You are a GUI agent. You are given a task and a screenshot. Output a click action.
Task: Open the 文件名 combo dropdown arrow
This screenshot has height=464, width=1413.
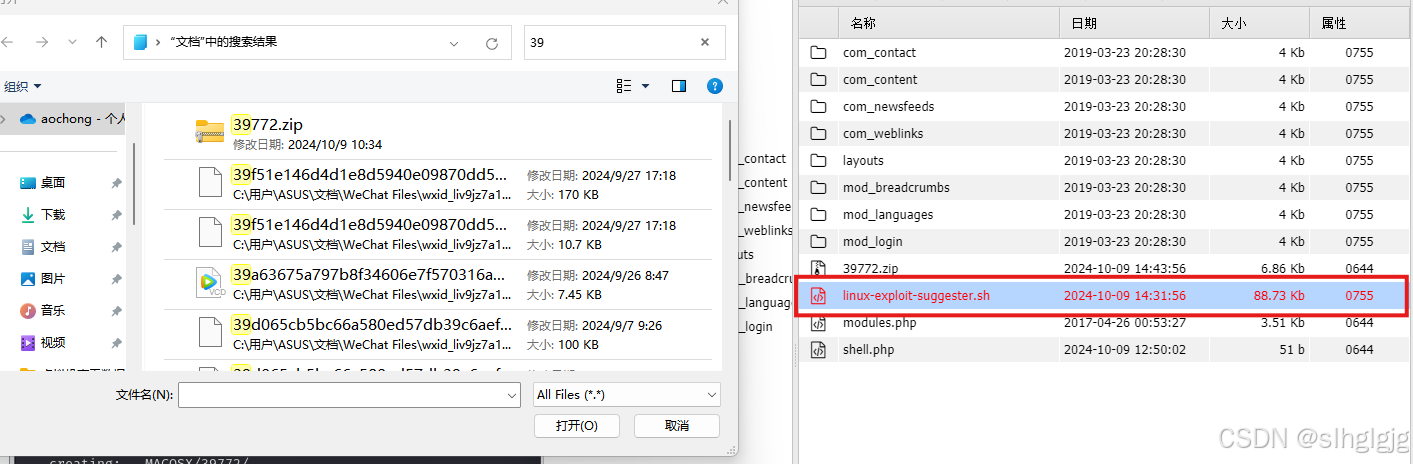click(x=510, y=395)
